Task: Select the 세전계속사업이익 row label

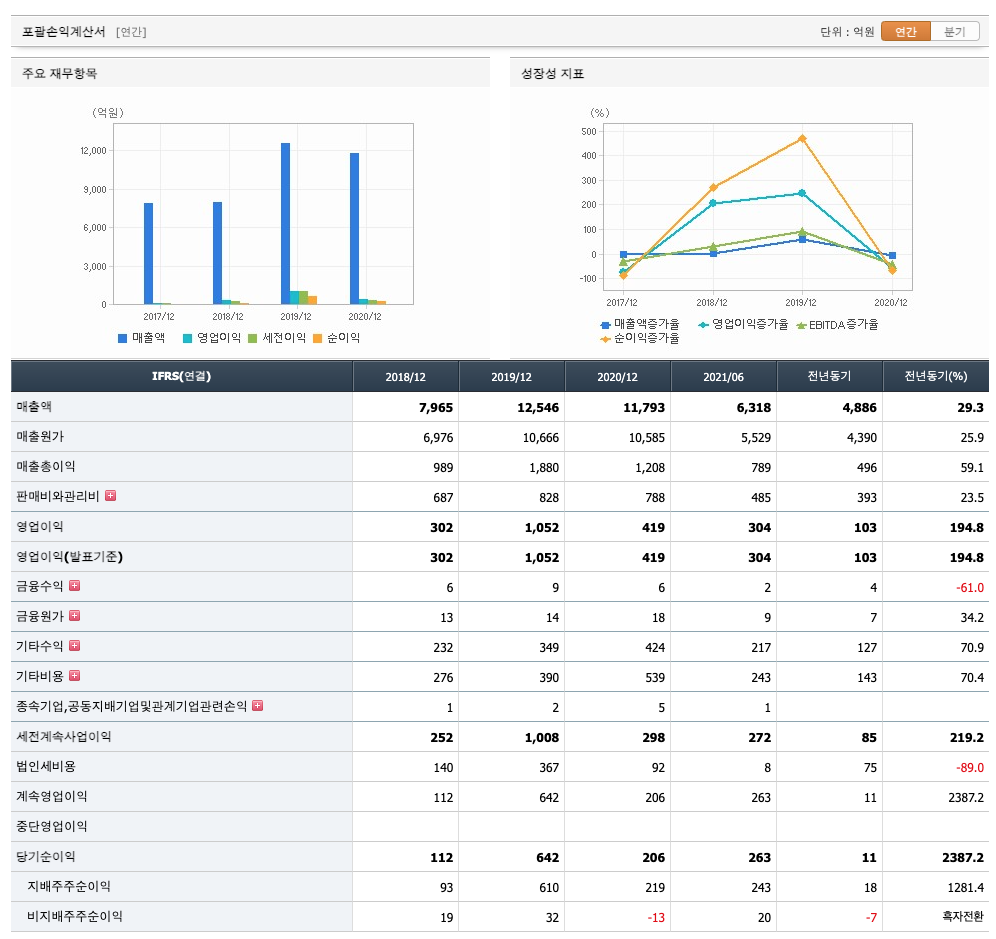Action: [x=64, y=736]
